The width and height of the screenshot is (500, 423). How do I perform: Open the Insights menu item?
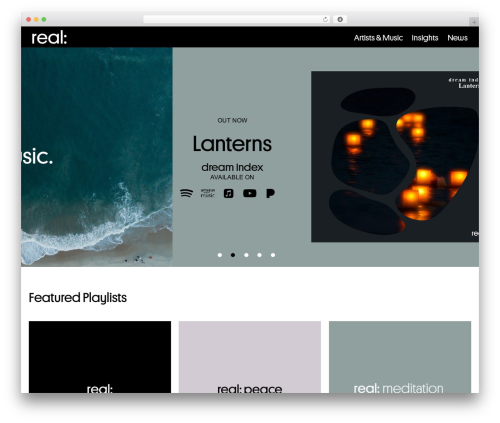pyautogui.click(x=425, y=38)
